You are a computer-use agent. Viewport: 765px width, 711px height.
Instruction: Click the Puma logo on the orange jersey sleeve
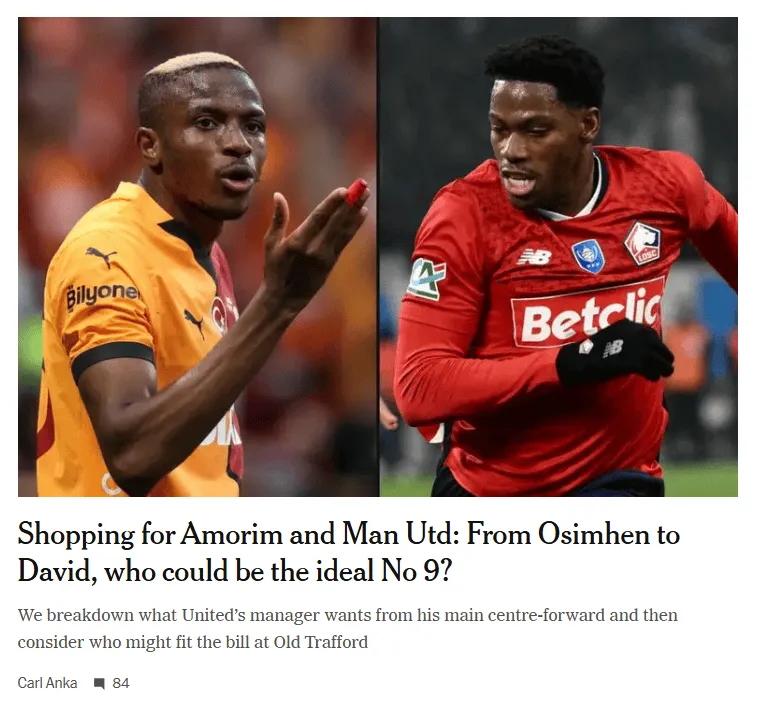pos(194,322)
